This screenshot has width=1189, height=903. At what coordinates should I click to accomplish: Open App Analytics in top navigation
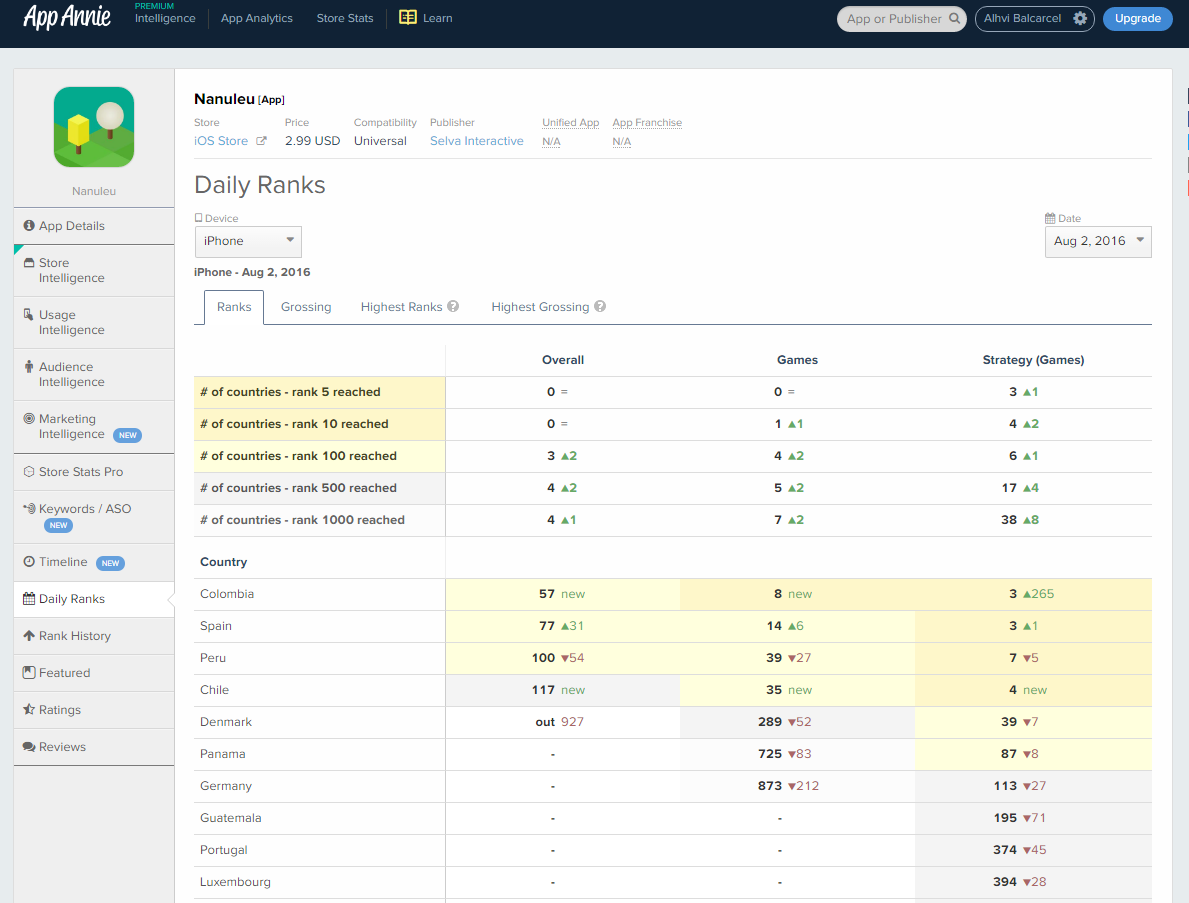(256, 18)
